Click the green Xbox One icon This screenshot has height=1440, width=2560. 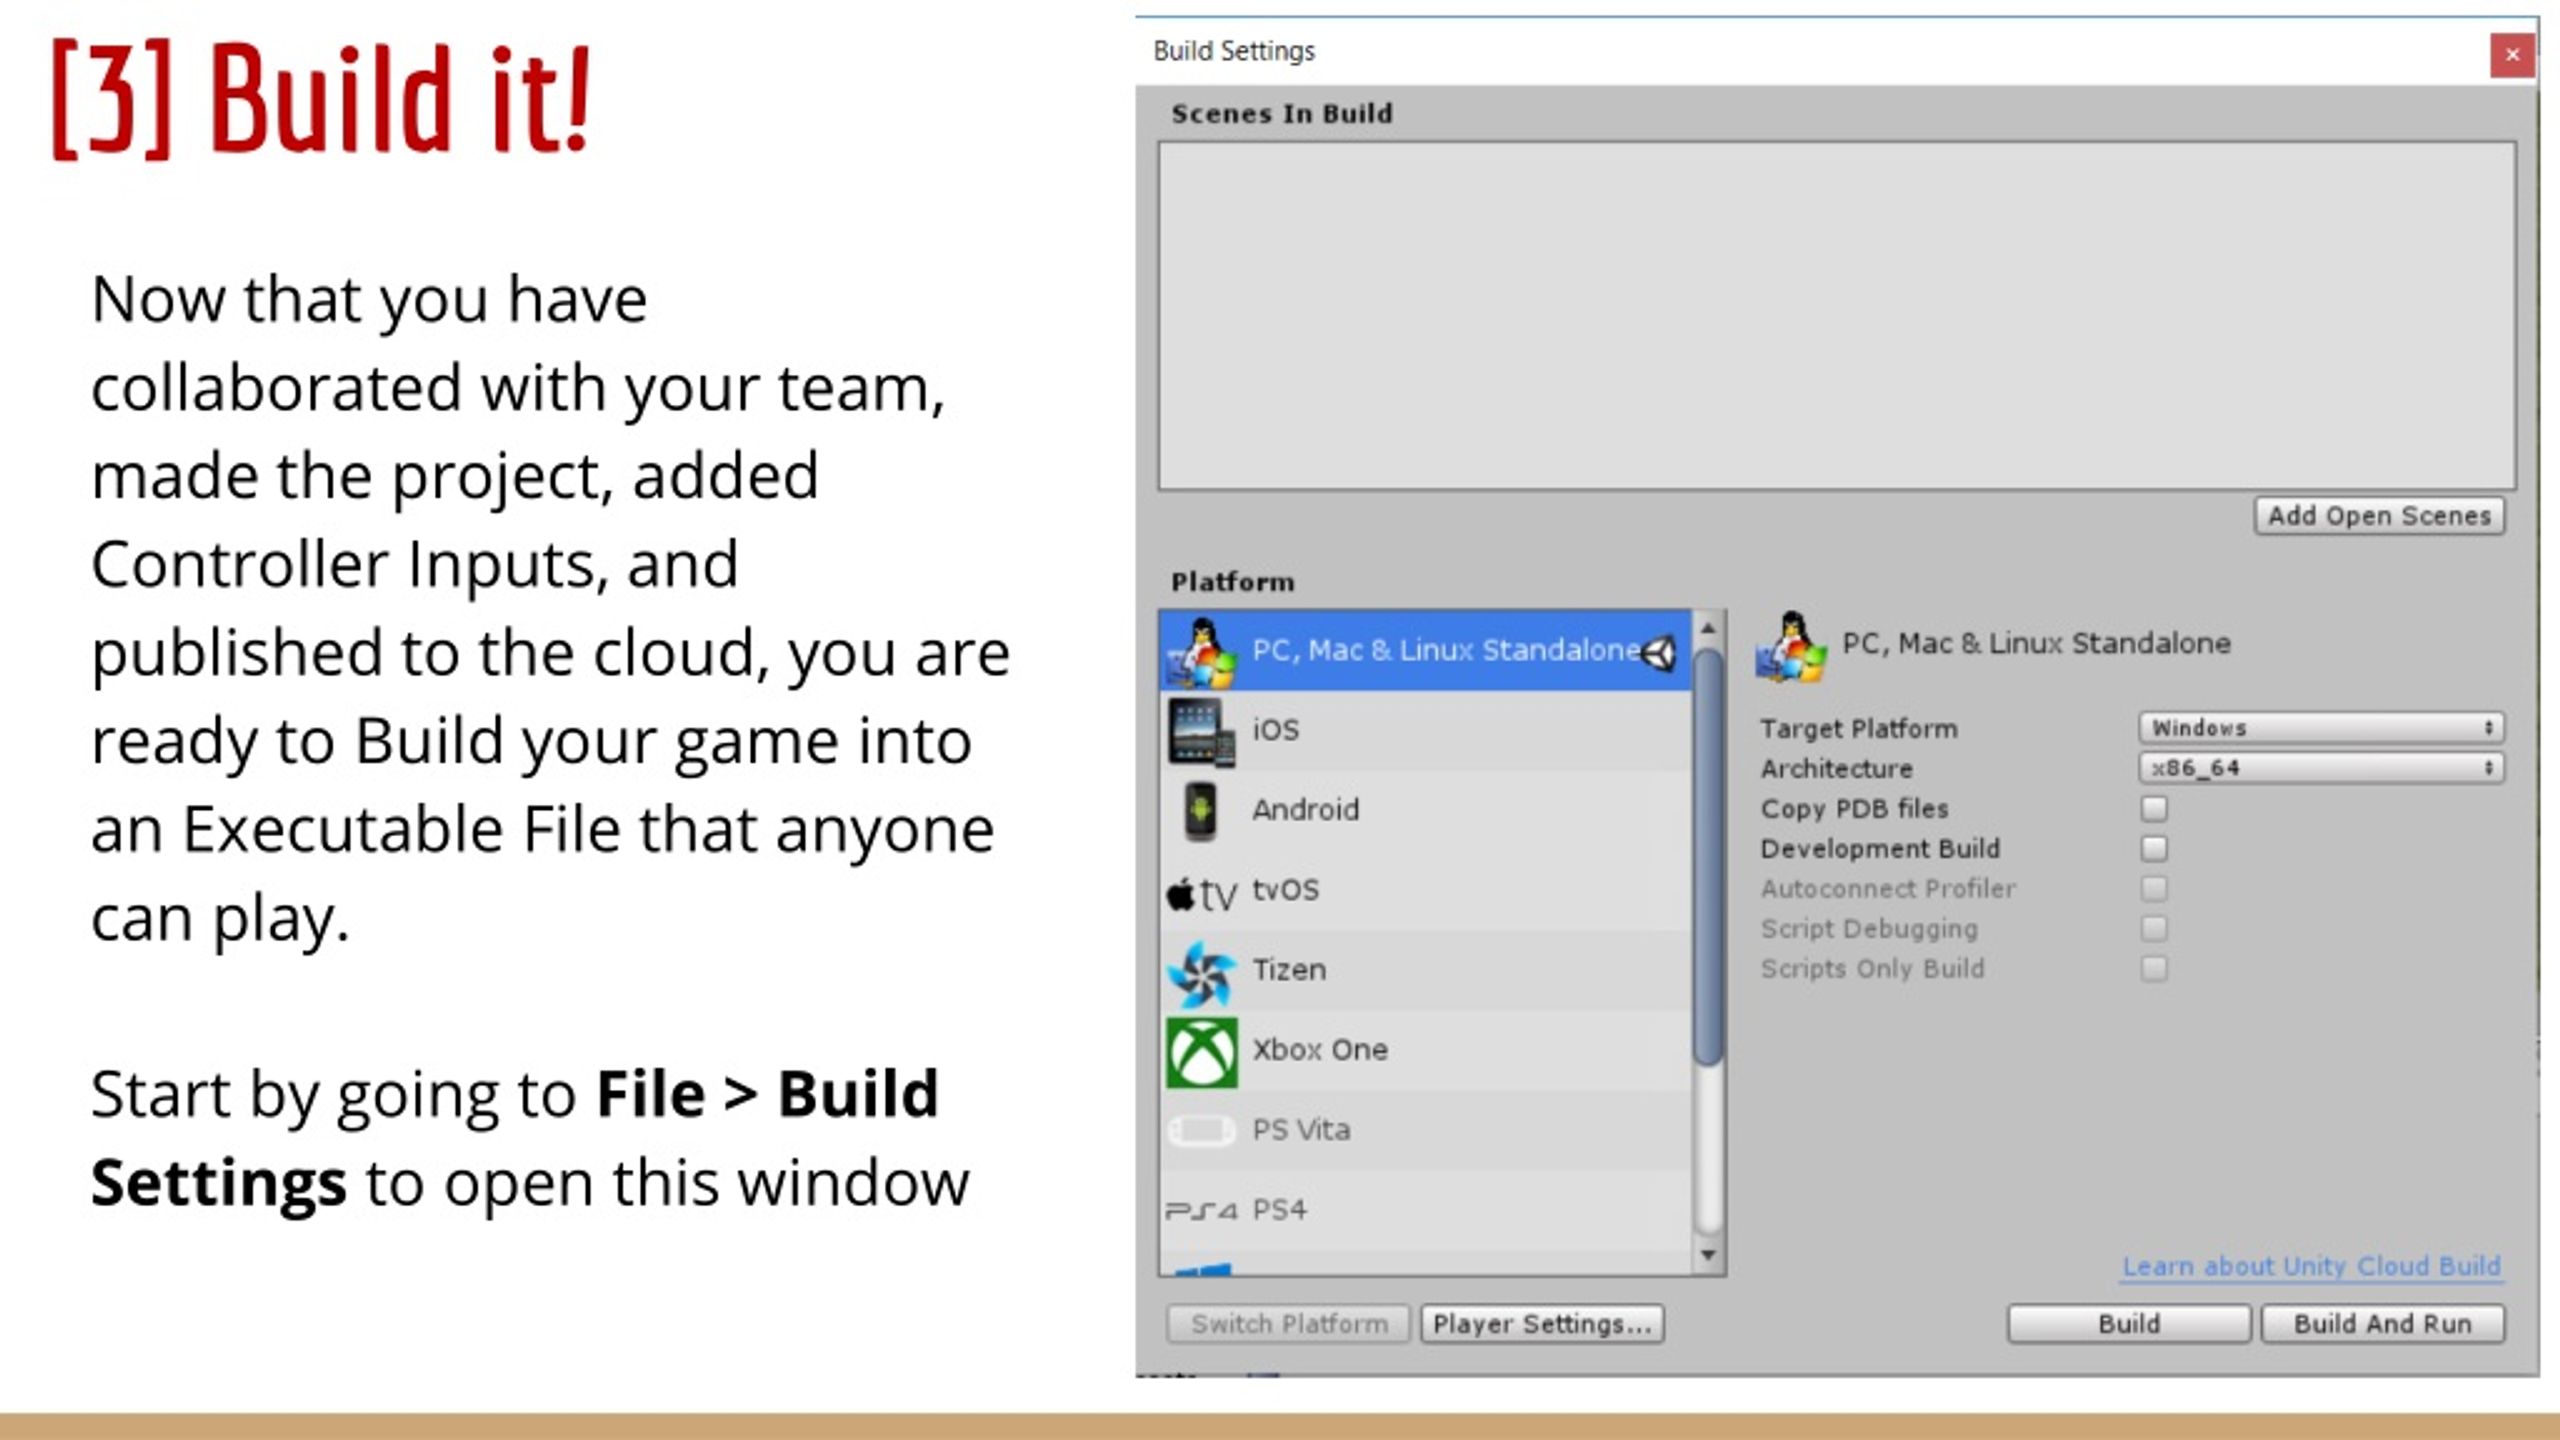tap(1201, 1052)
